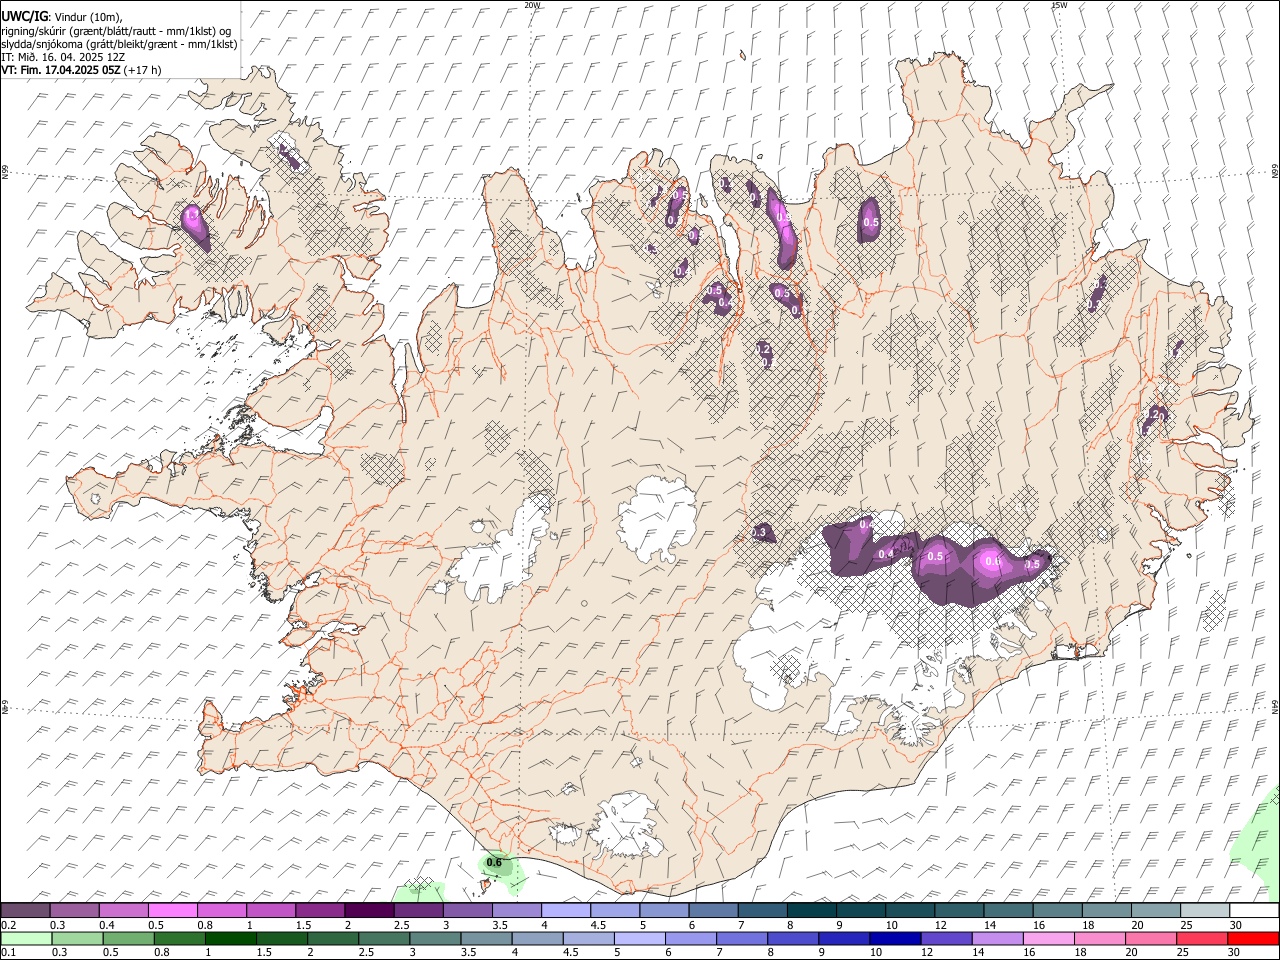
Task: Click the pale green 0.1 swatch in bottom legend
Action: 27,938
